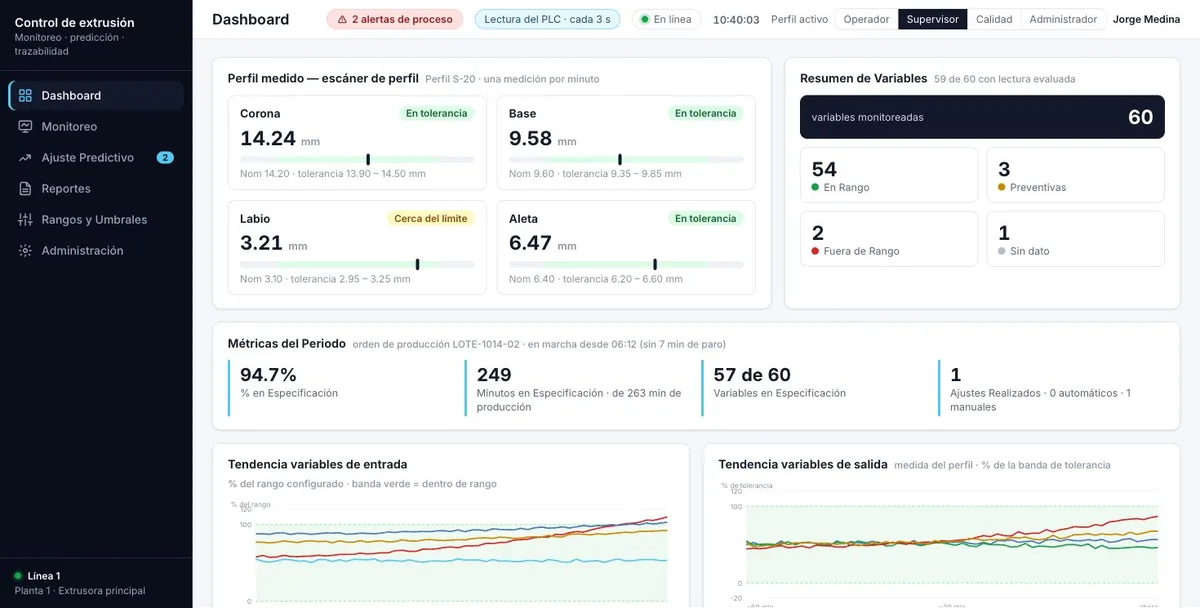
Task: Click the blue 2 badge on Ajuste Predictivo
Action: 165,158
